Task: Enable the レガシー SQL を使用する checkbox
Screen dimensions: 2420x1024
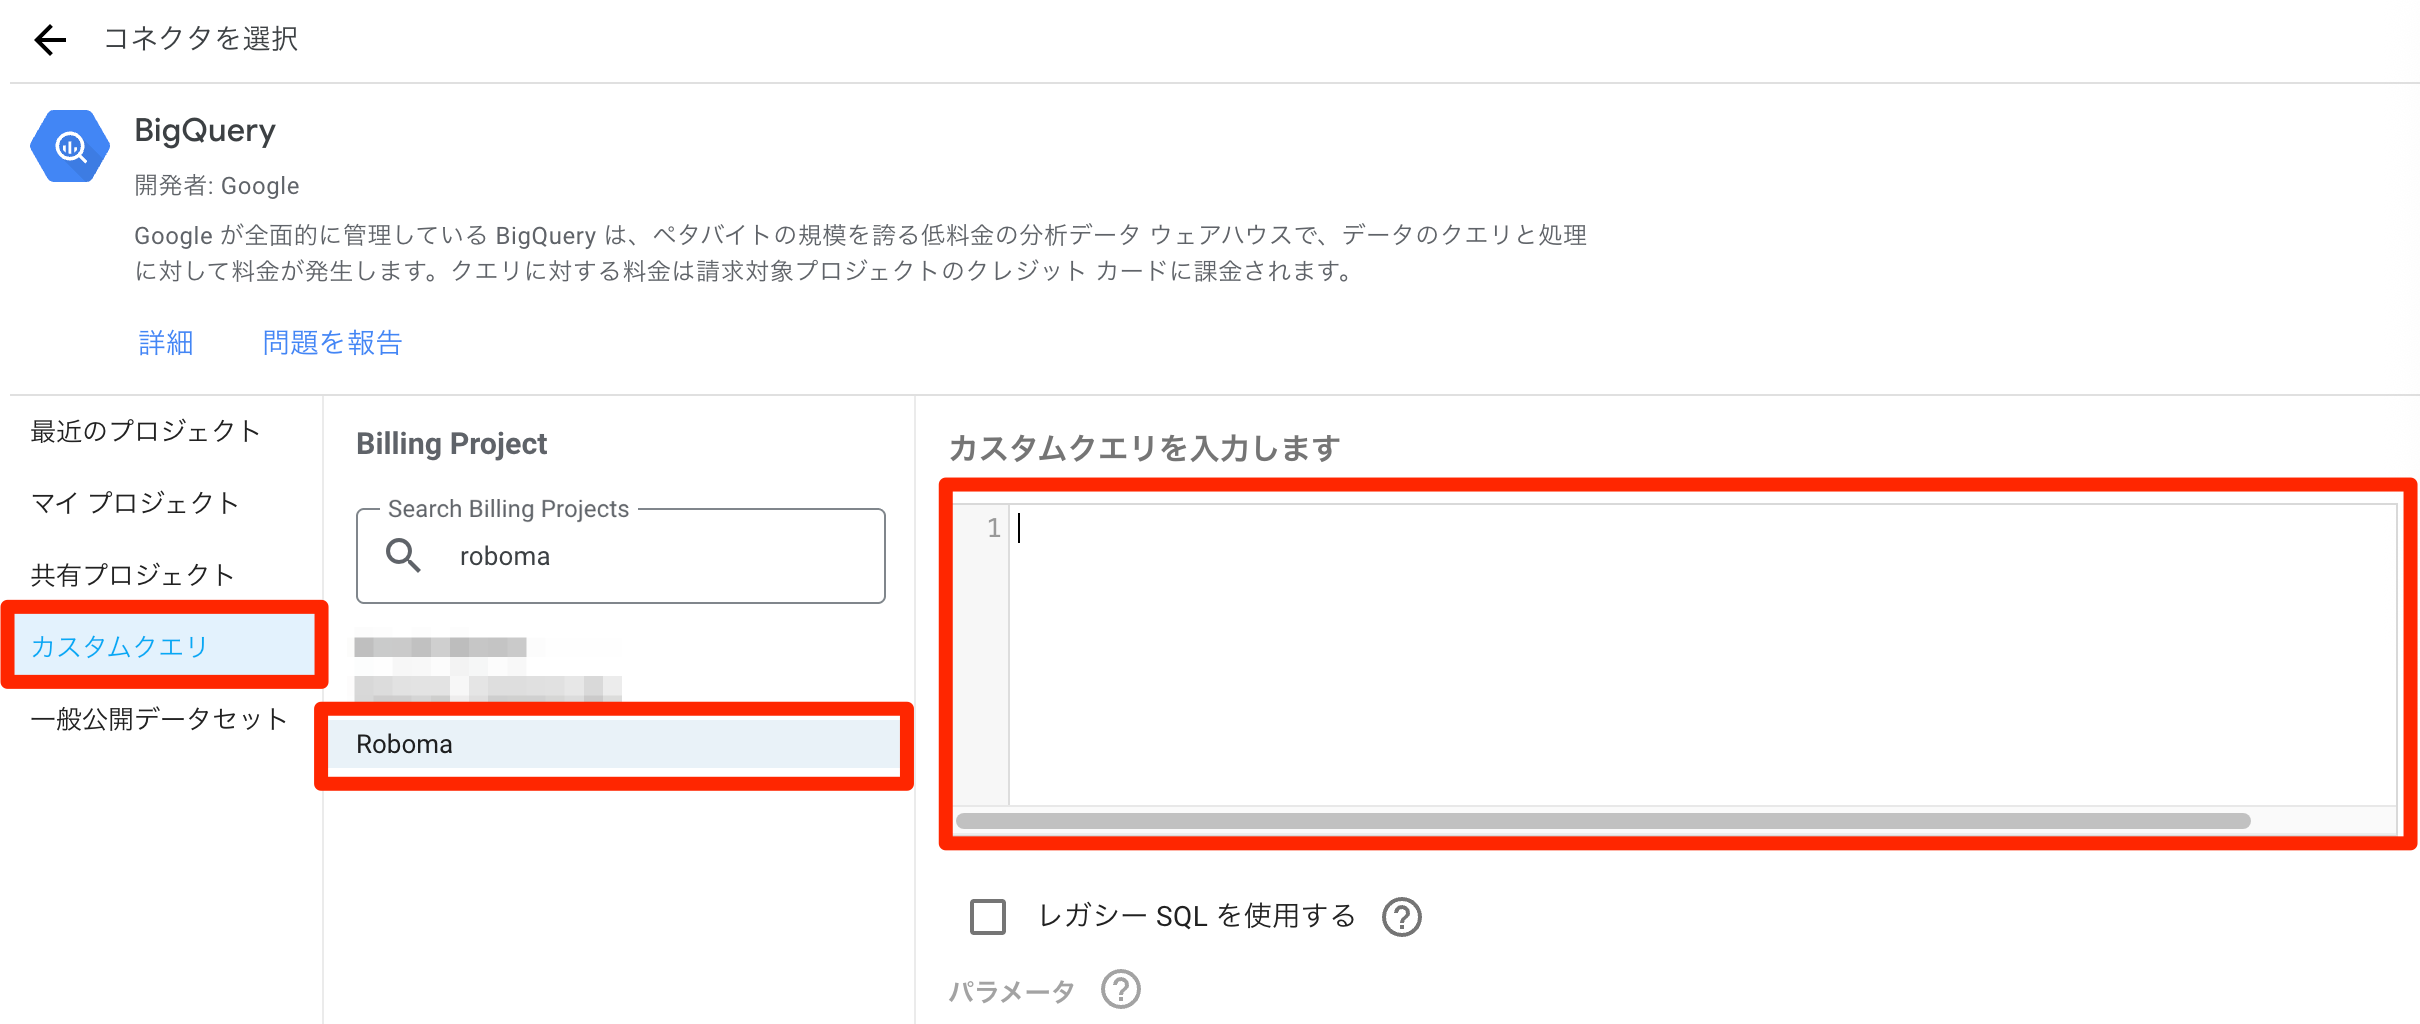Action: click(988, 916)
